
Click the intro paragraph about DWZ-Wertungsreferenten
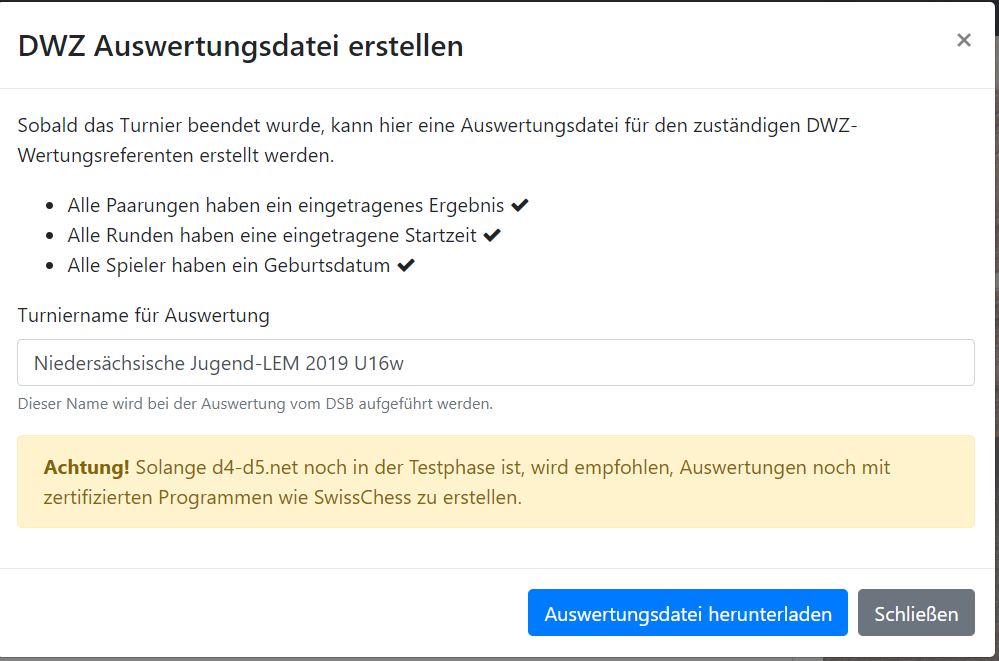(x=437, y=140)
